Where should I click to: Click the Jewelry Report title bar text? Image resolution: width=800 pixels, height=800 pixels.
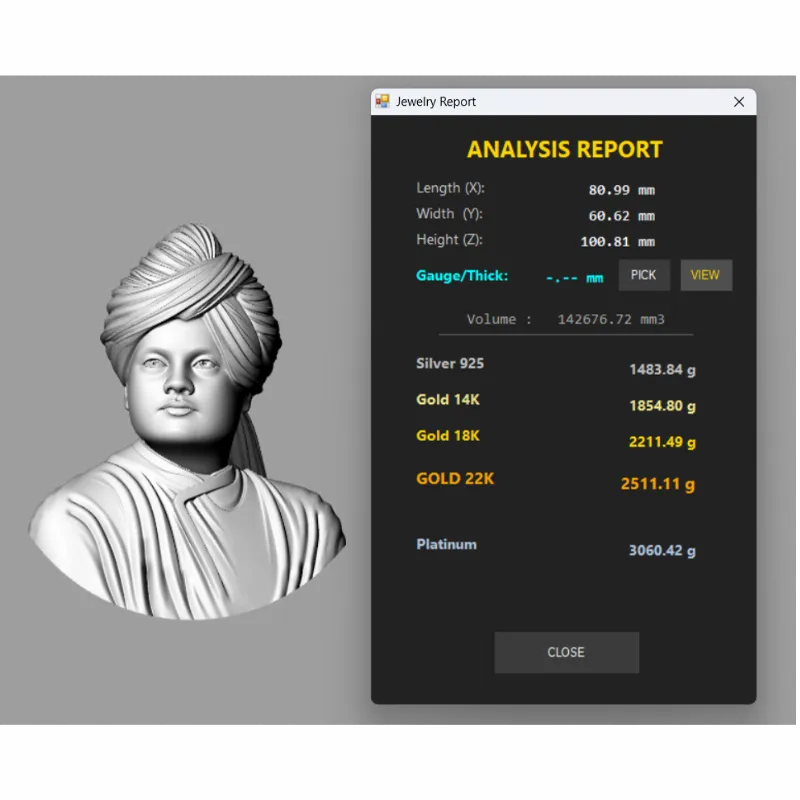tap(436, 102)
